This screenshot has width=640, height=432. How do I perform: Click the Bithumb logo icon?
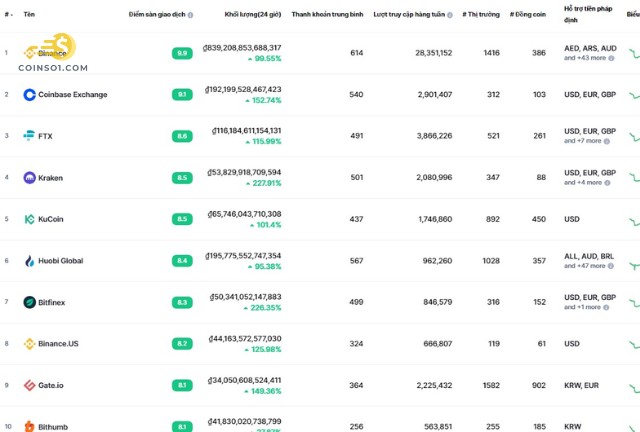(29, 426)
